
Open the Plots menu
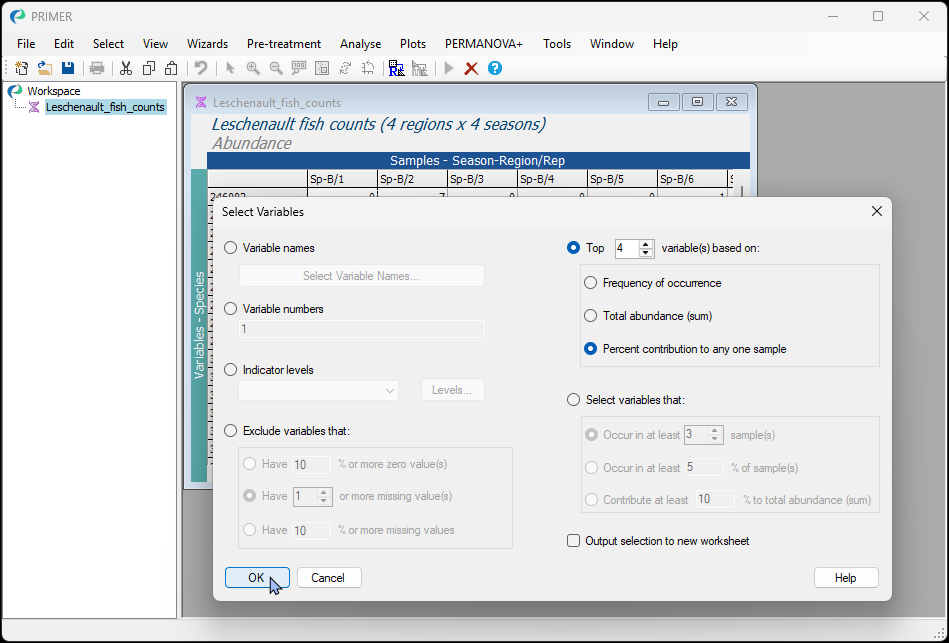pos(413,44)
